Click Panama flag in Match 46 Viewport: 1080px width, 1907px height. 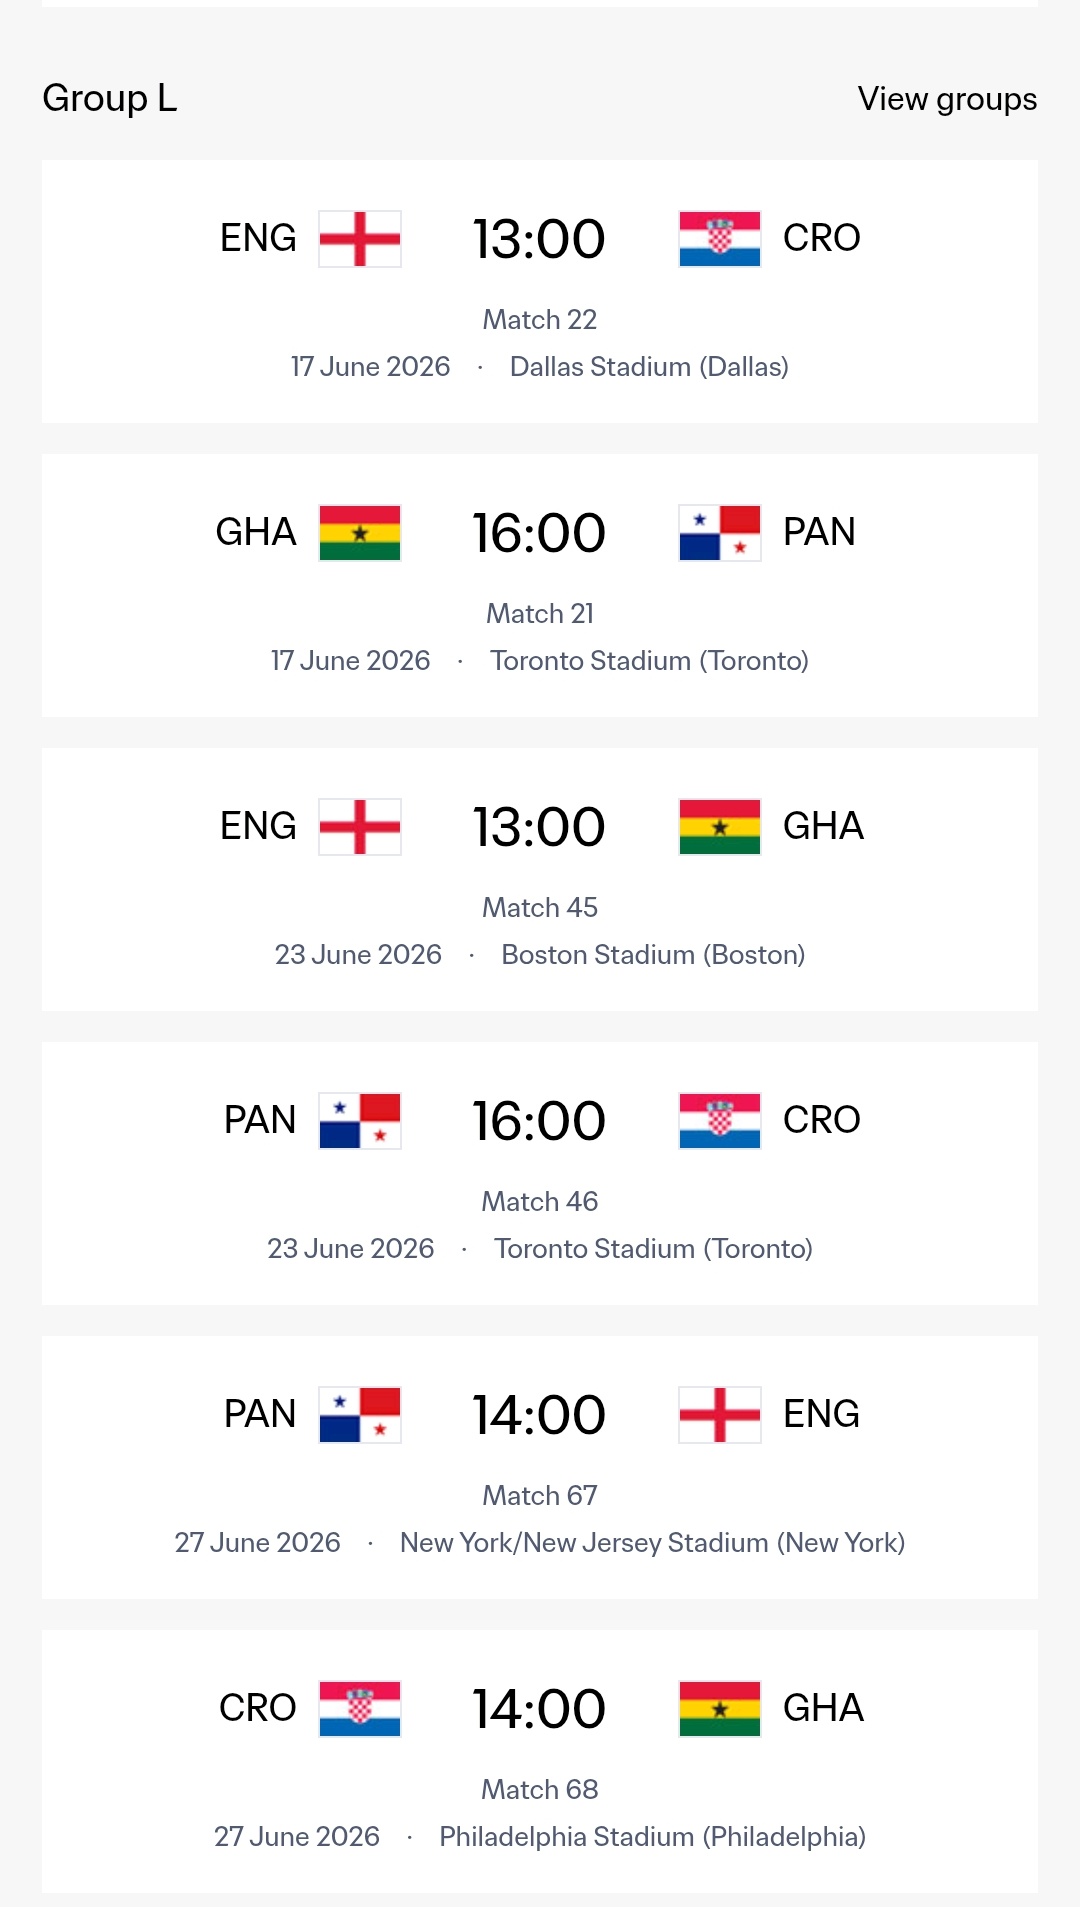tap(360, 1121)
